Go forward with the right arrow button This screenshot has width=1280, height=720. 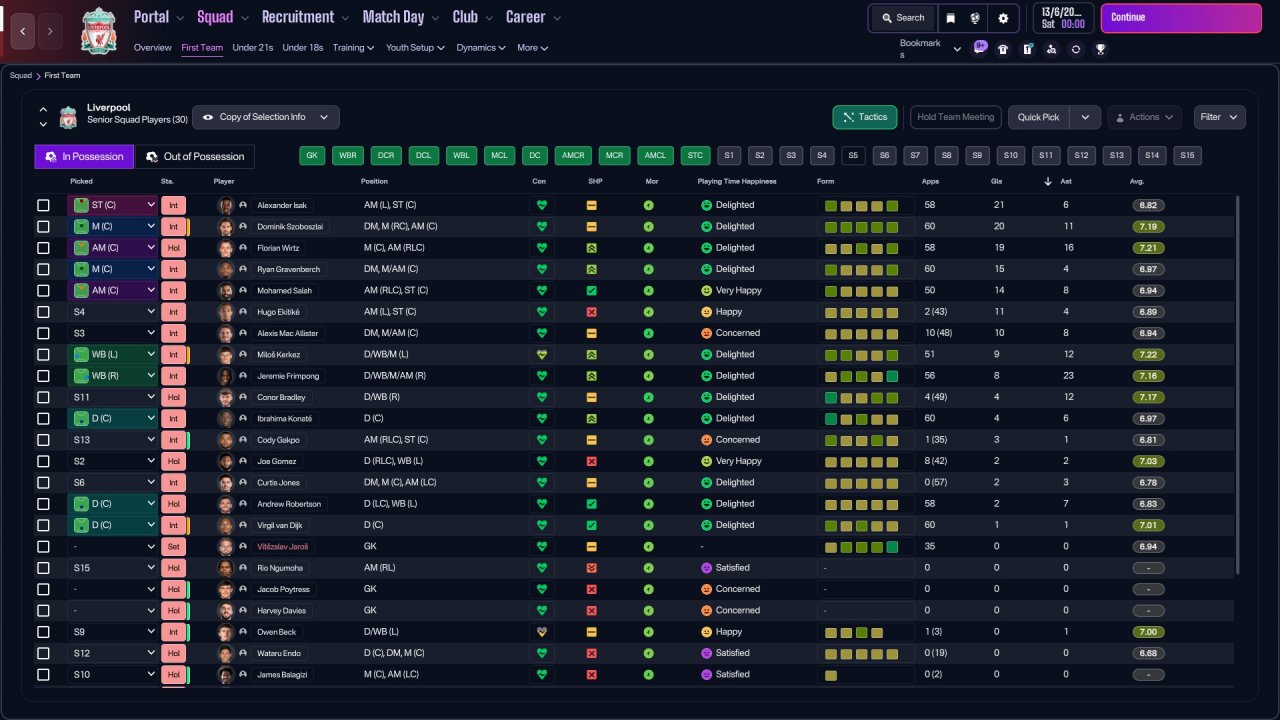tap(51, 31)
